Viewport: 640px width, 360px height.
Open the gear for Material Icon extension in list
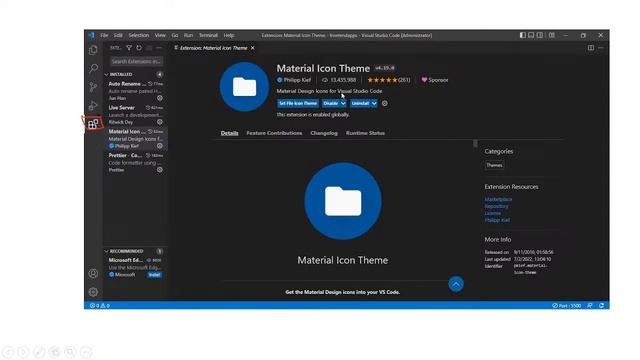[x=160, y=146]
